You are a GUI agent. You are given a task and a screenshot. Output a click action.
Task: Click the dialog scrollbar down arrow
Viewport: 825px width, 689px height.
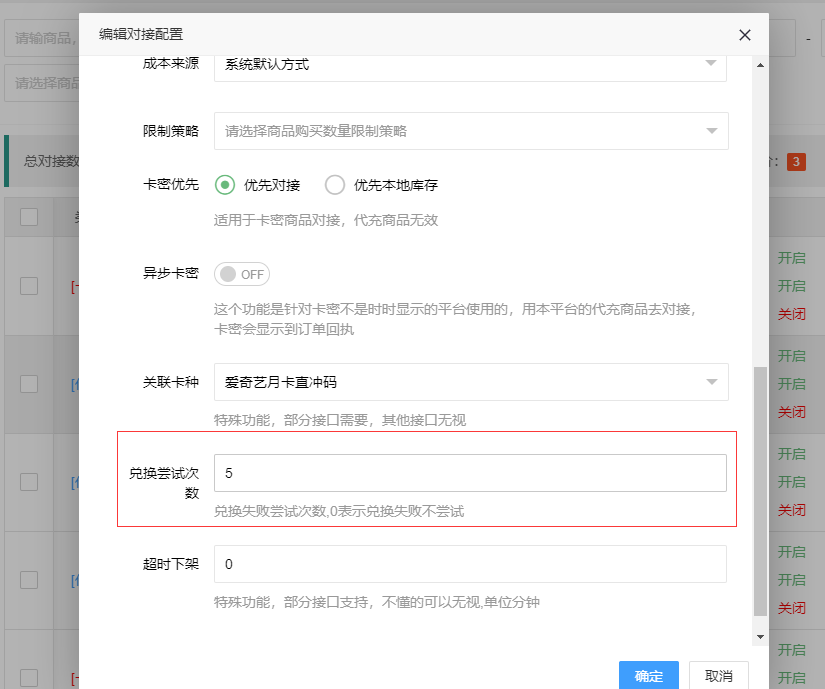(760, 637)
